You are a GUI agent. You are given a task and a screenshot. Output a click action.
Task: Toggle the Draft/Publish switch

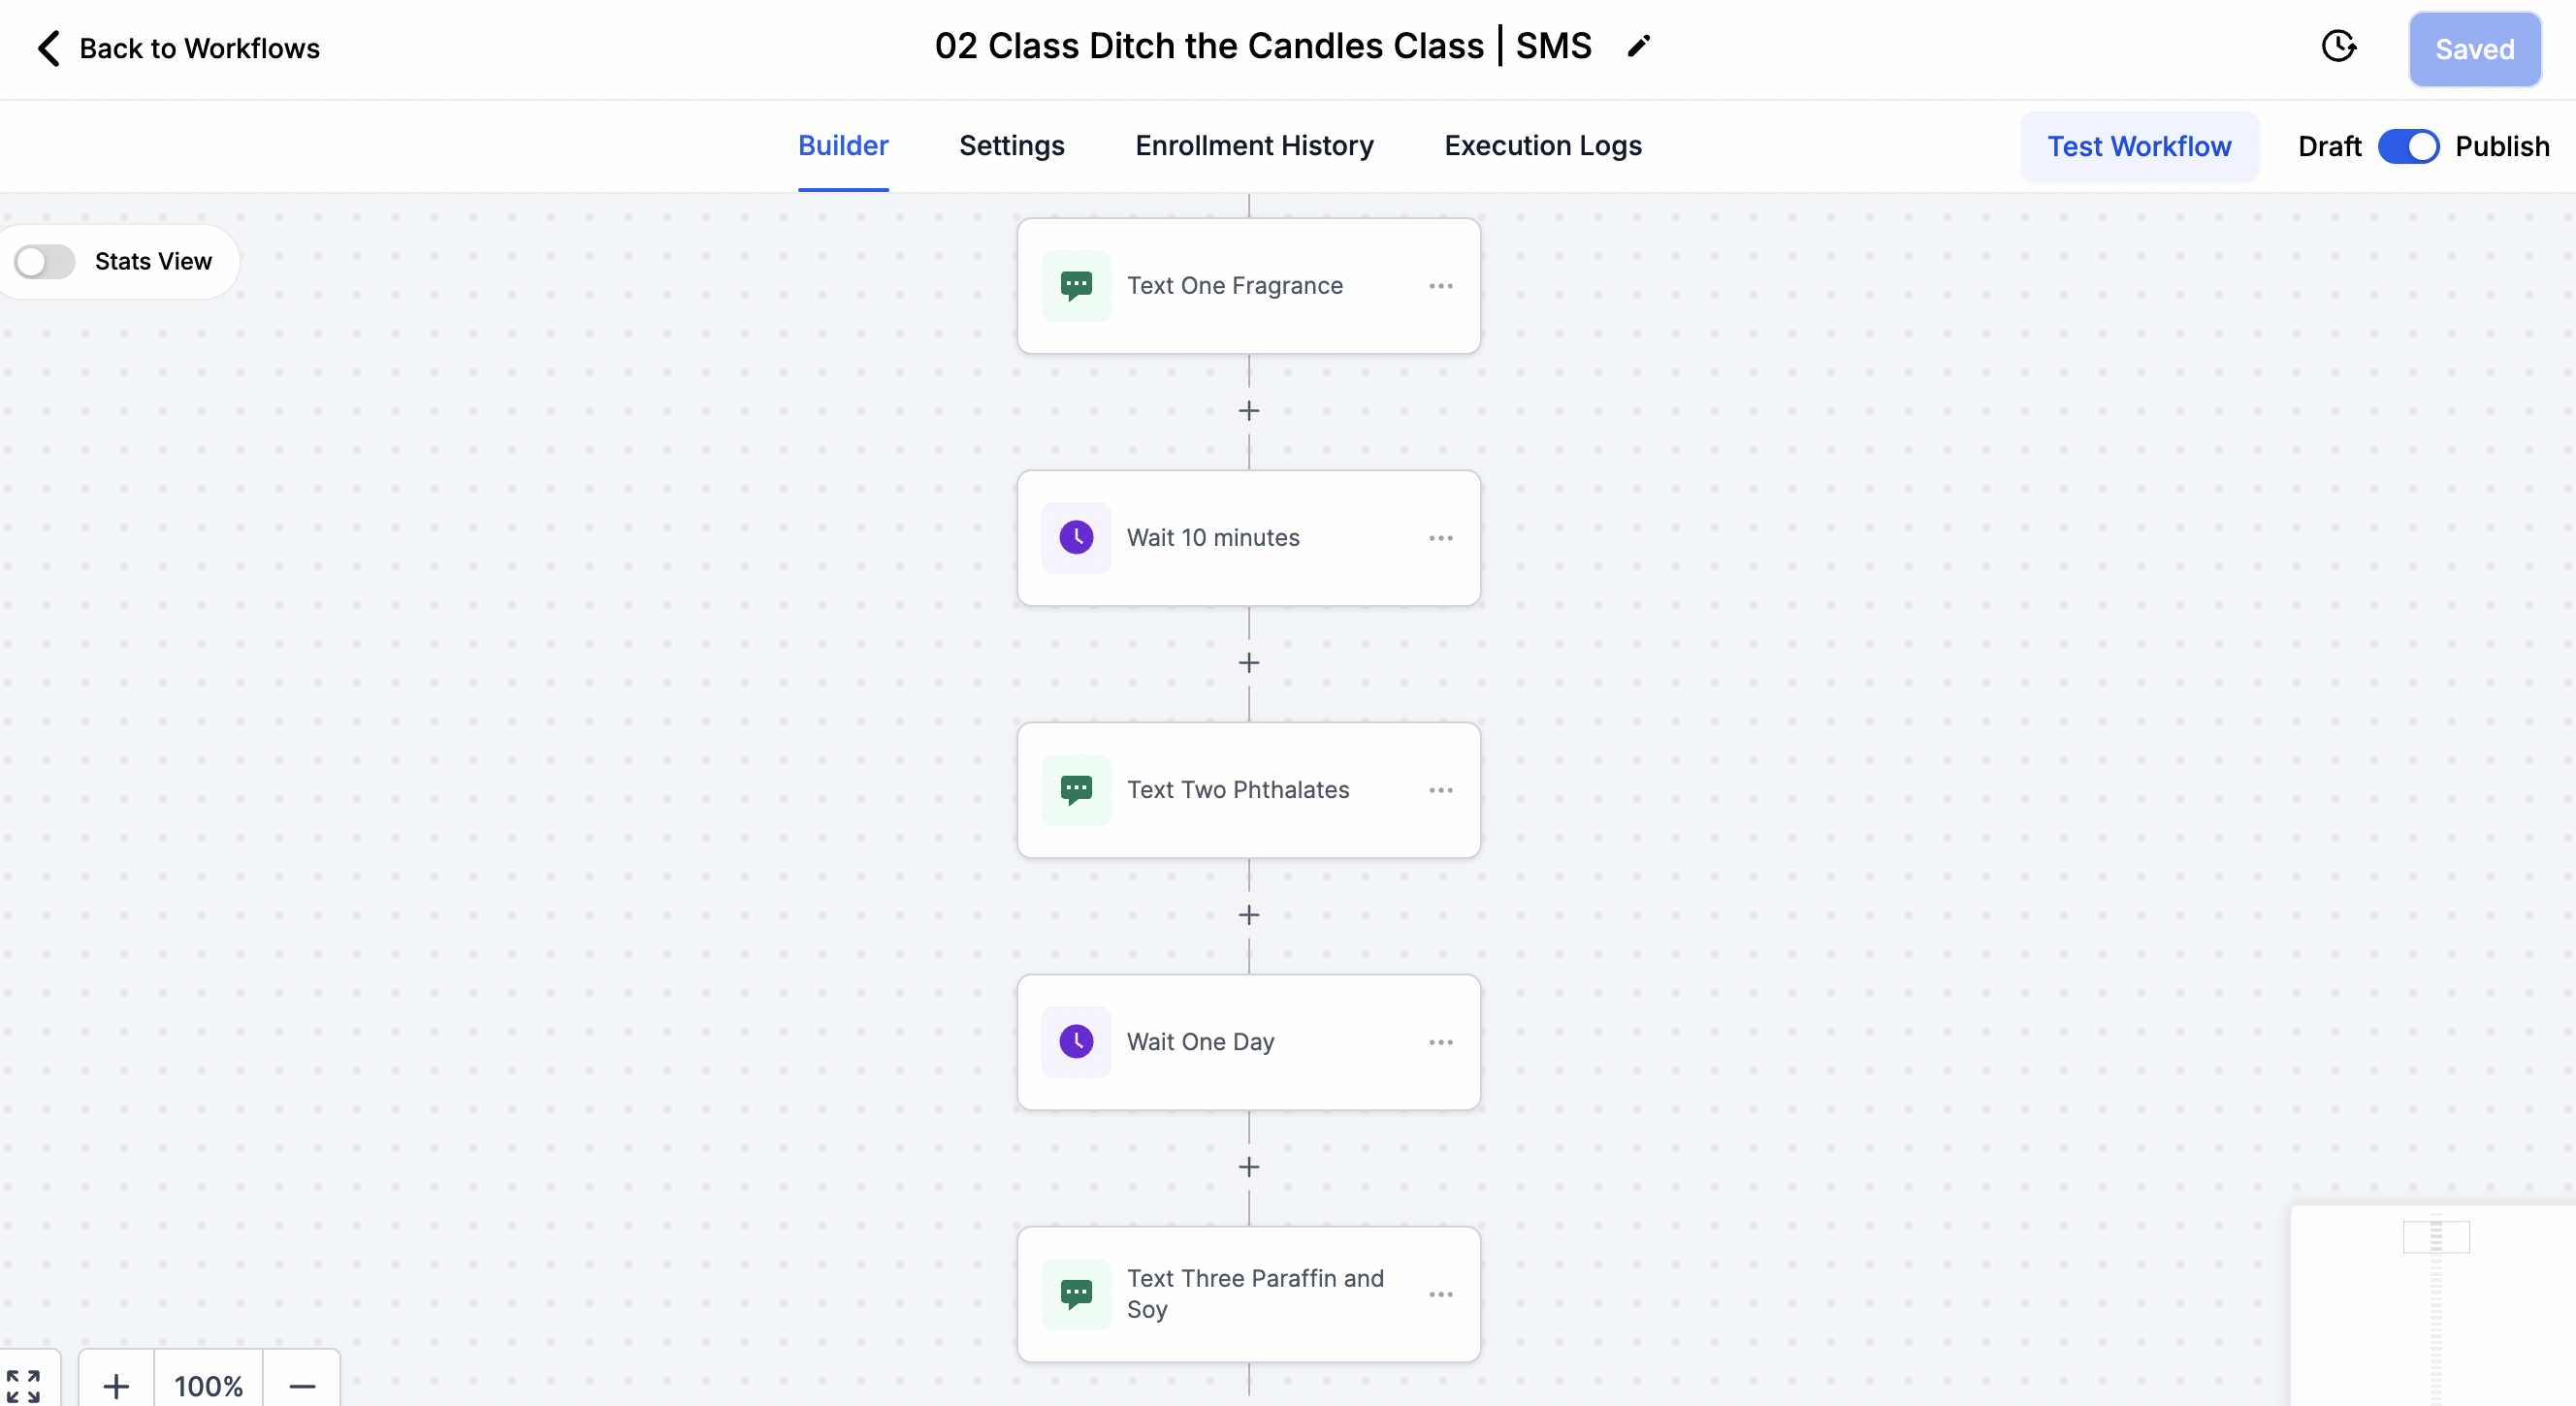2408,147
